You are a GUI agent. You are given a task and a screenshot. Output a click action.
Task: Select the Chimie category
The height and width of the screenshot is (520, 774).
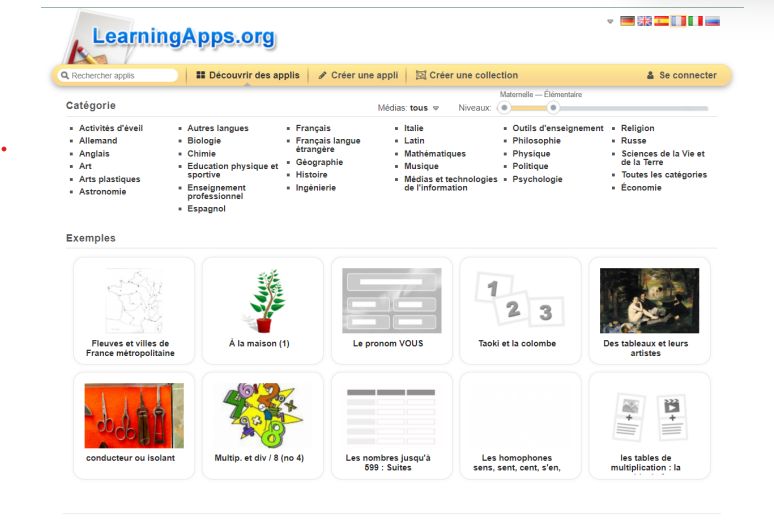click(x=201, y=154)
